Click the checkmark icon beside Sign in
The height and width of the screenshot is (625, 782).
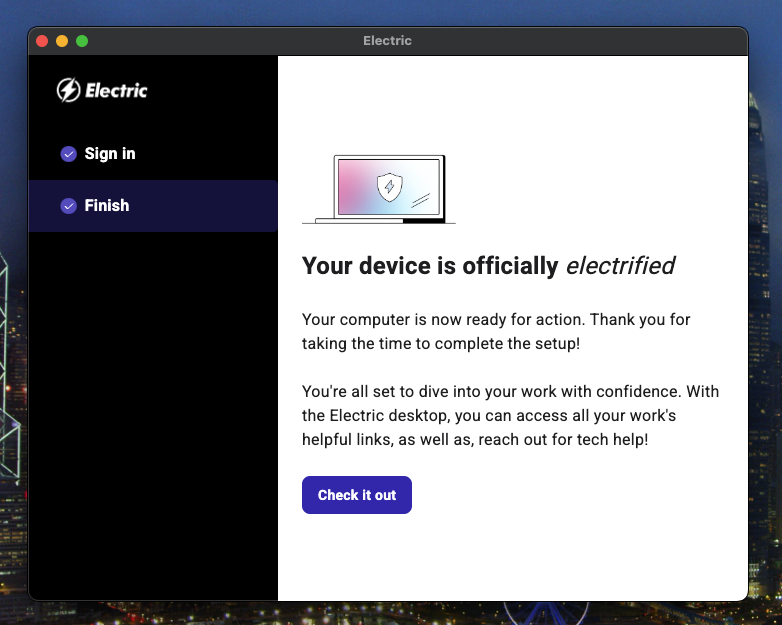point(69,154)
